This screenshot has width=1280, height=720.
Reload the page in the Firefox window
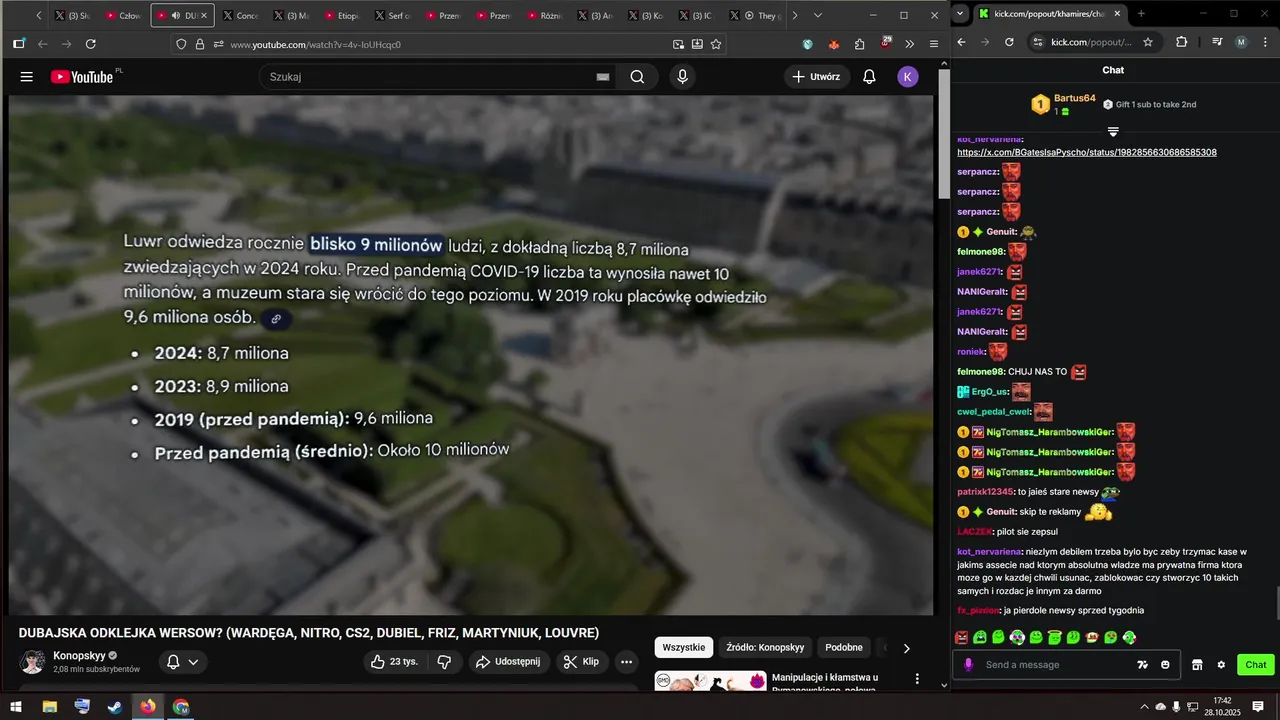point(91,44)
